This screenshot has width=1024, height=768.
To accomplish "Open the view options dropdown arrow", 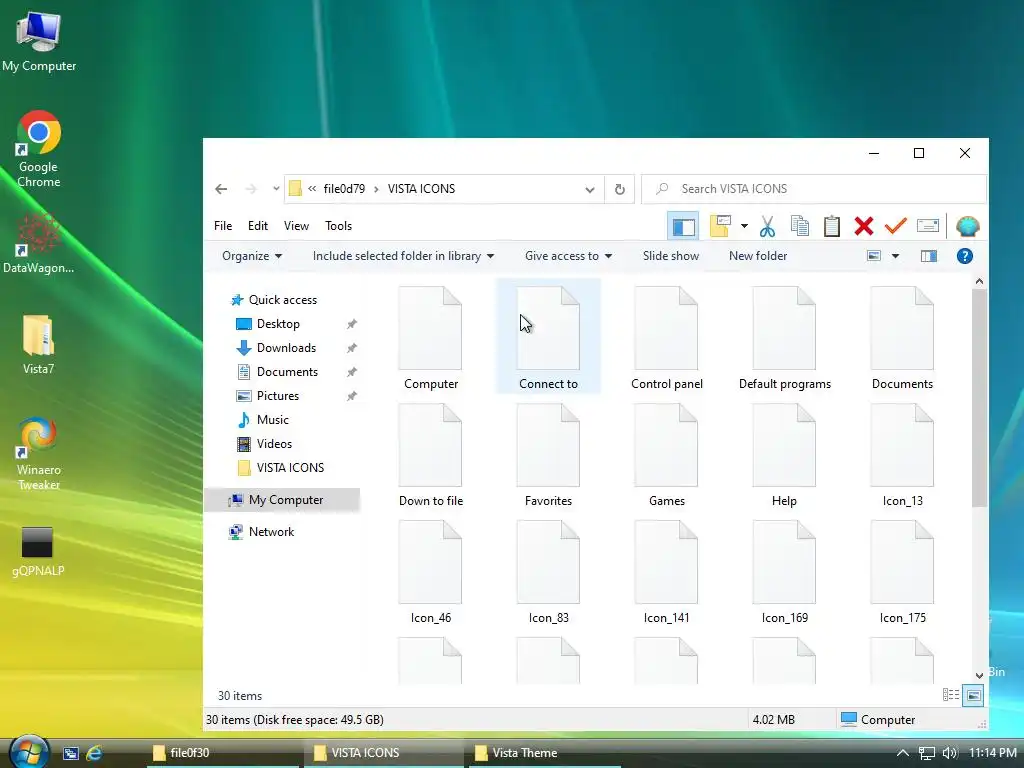I will [x=895, y=256].
